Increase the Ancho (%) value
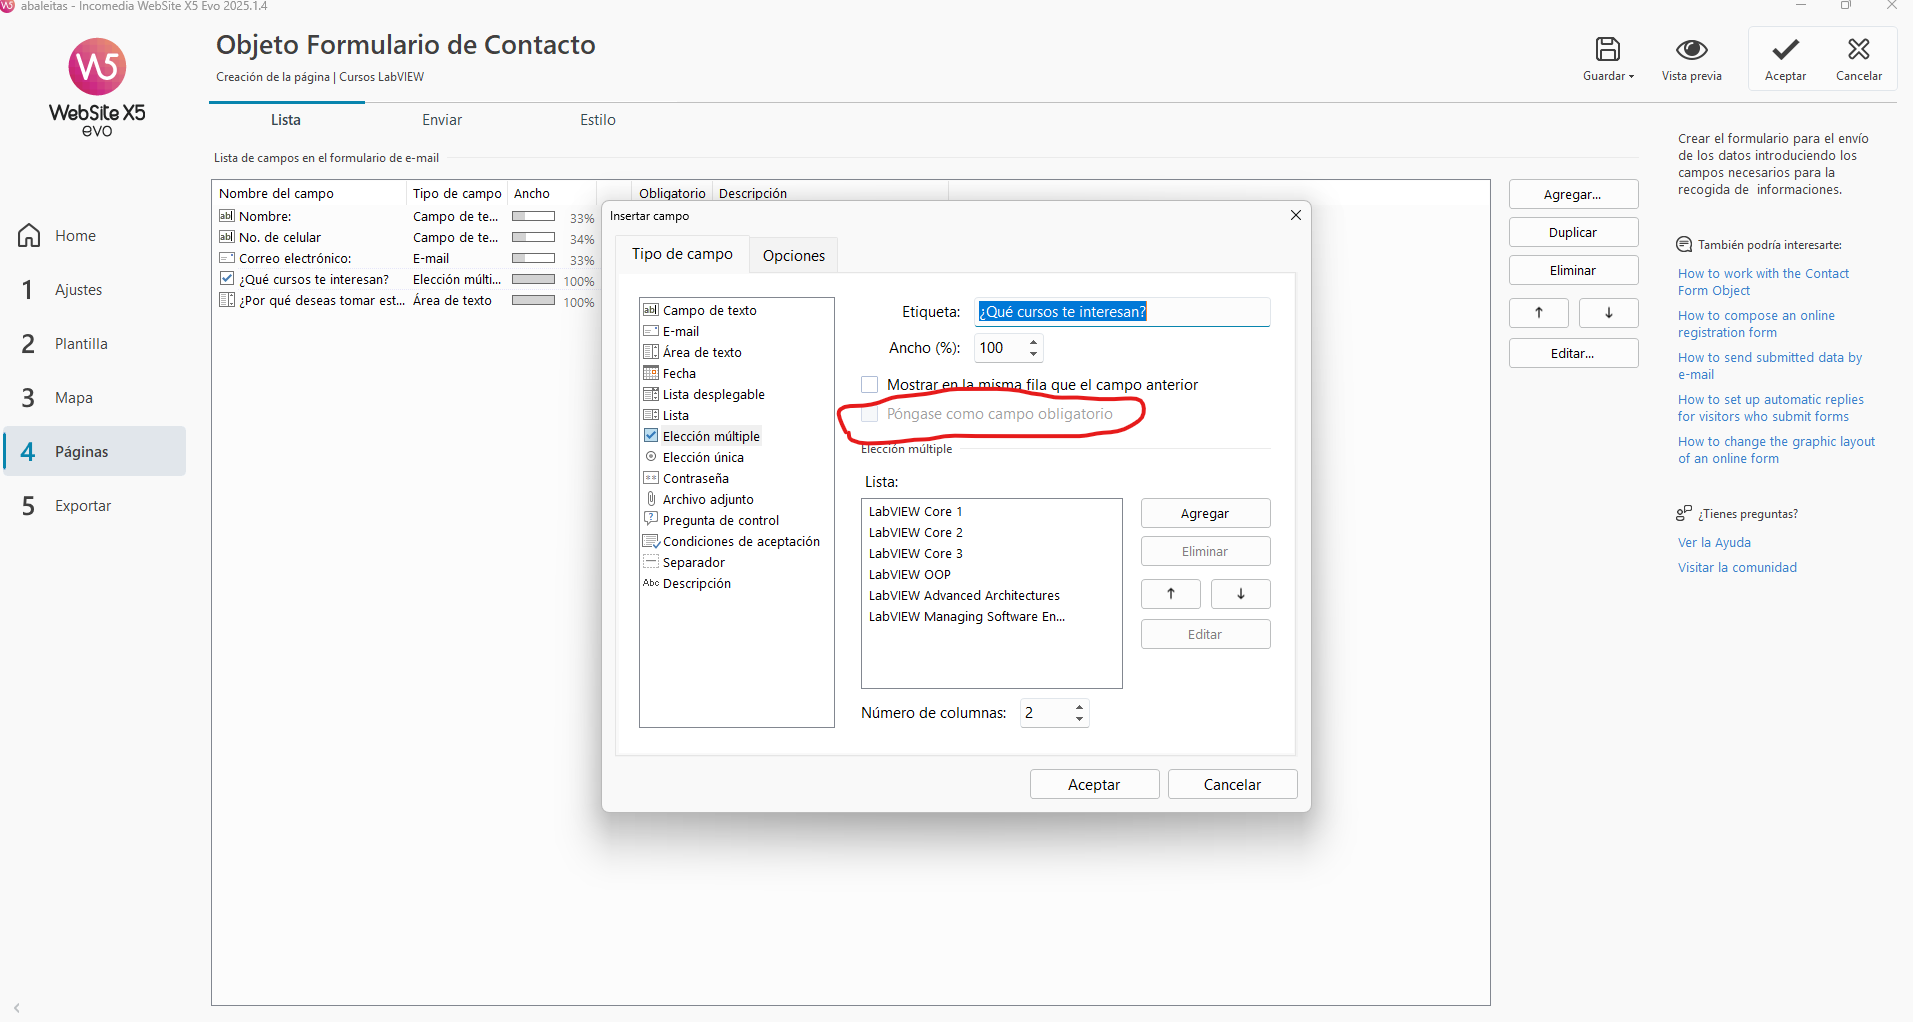 pyautogui.click(x=1033, y=342)
